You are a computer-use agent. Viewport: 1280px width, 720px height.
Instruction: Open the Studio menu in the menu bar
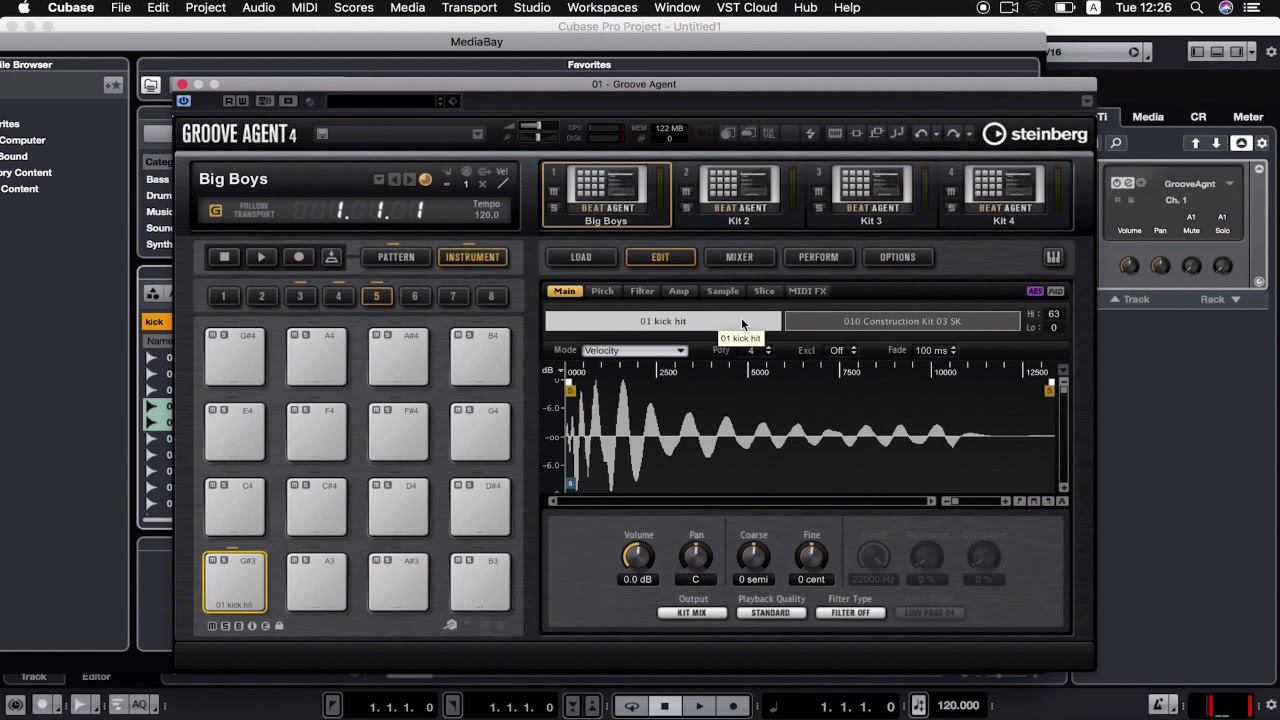531,8
